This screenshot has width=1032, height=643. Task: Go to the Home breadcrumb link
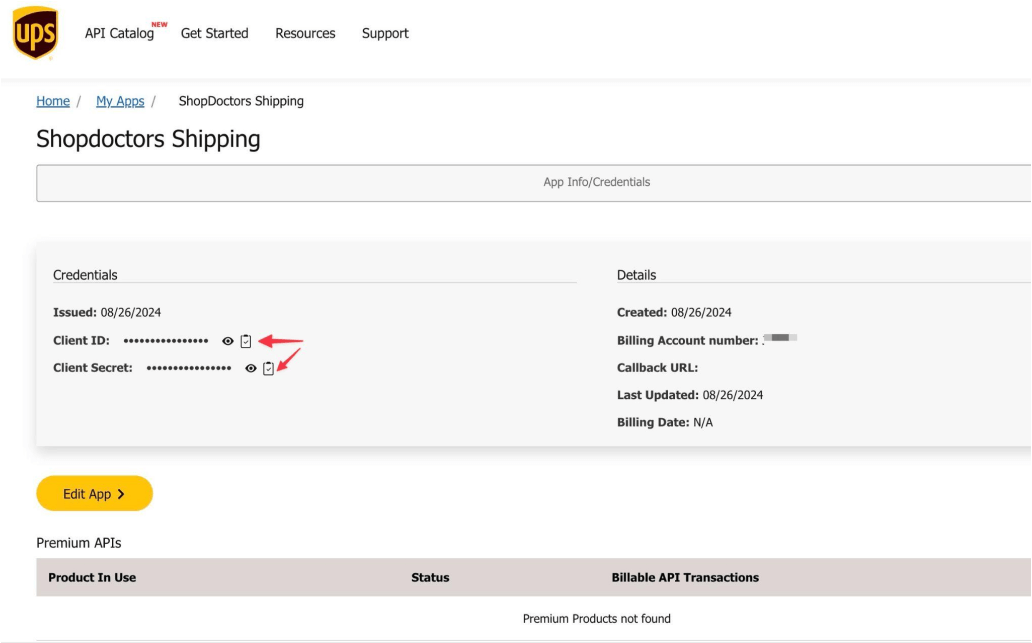click(53, 101)
